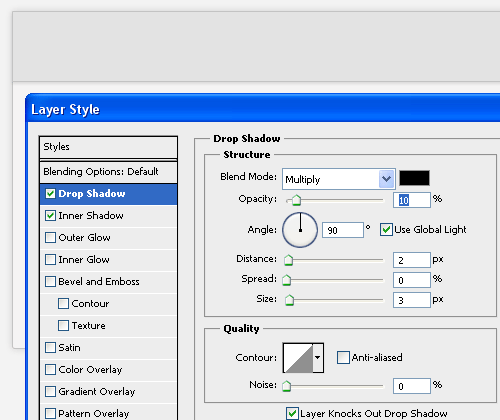500x420 pixels.
Task: Select the Styles list item
Action: click(x=108, y=147)
